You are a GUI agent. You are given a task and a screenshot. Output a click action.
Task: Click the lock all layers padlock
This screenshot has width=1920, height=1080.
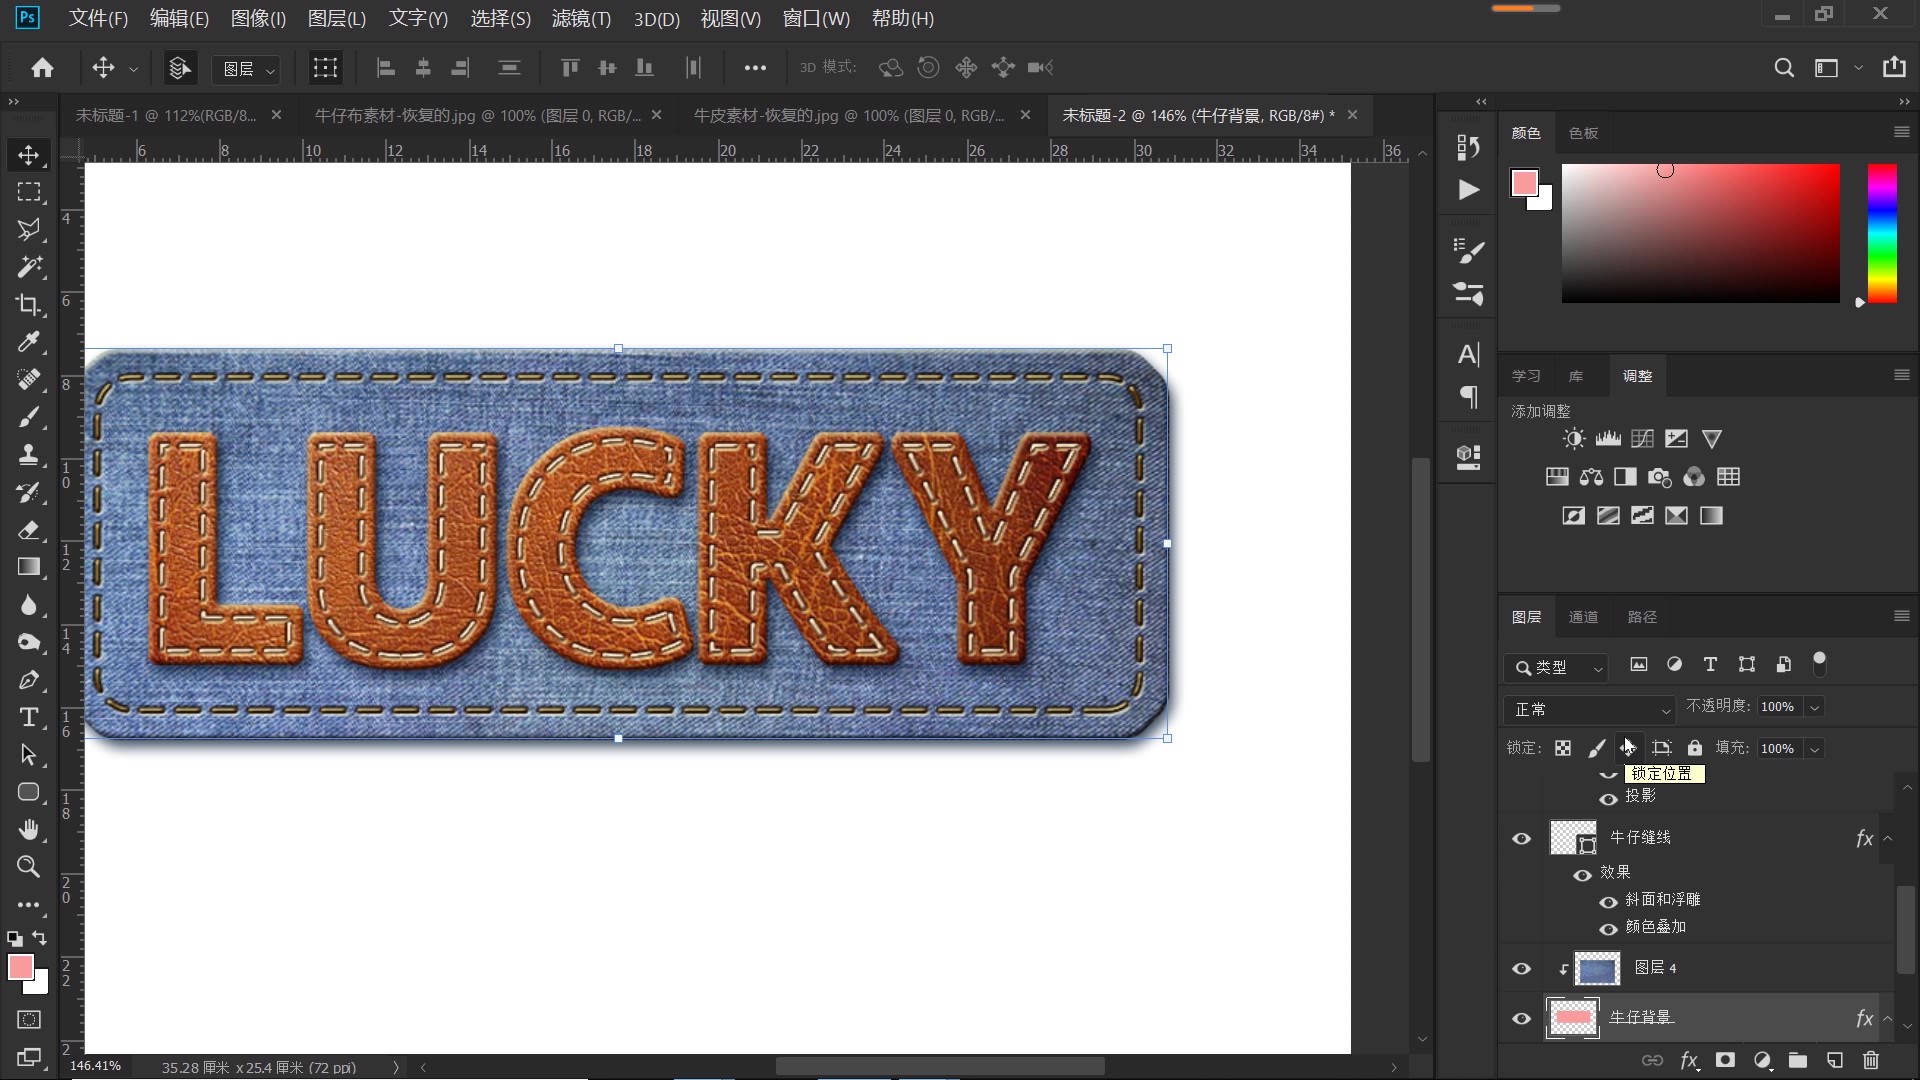(1694, 748)
